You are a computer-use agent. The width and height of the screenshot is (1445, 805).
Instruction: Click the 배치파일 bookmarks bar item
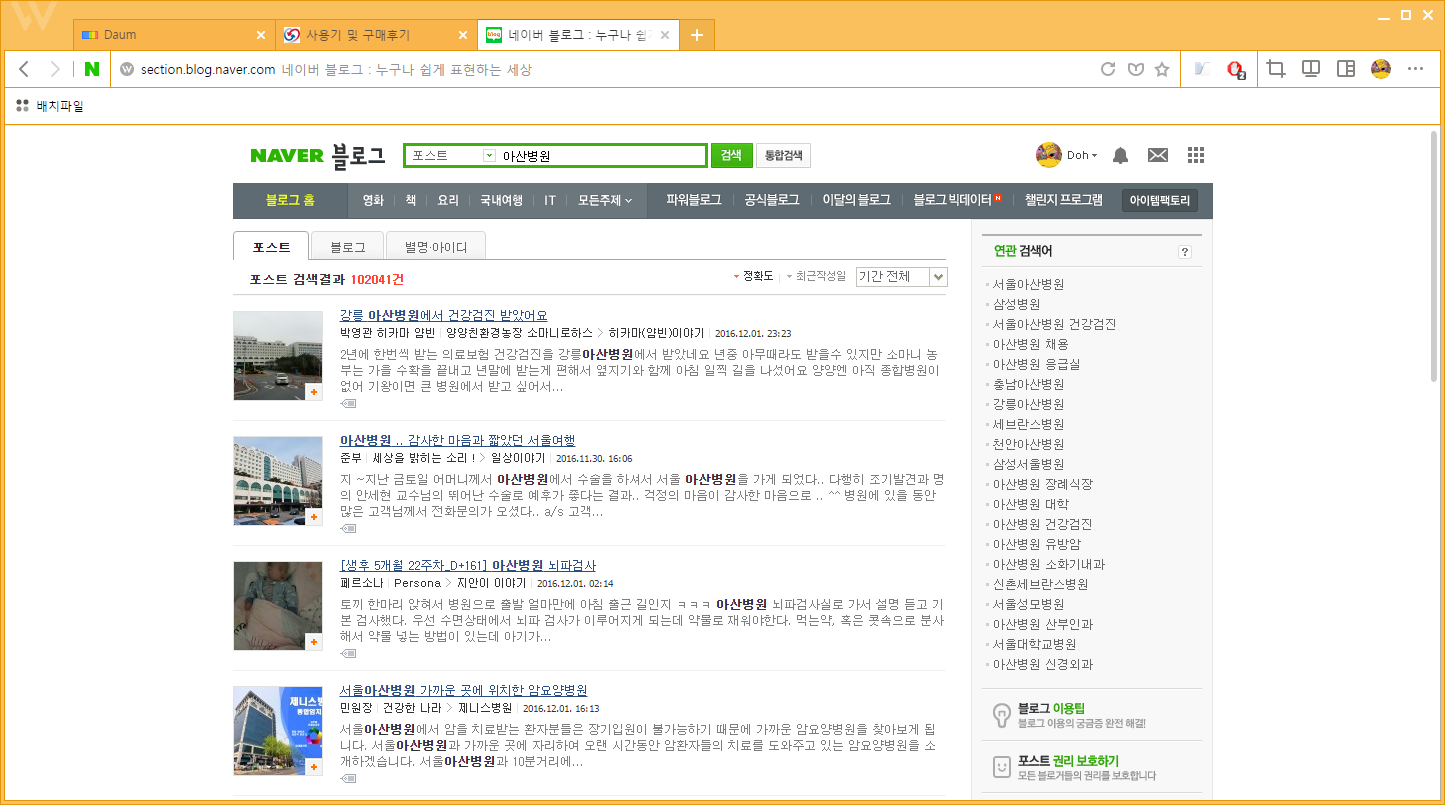pyautogui.click(x=50, y=105)
